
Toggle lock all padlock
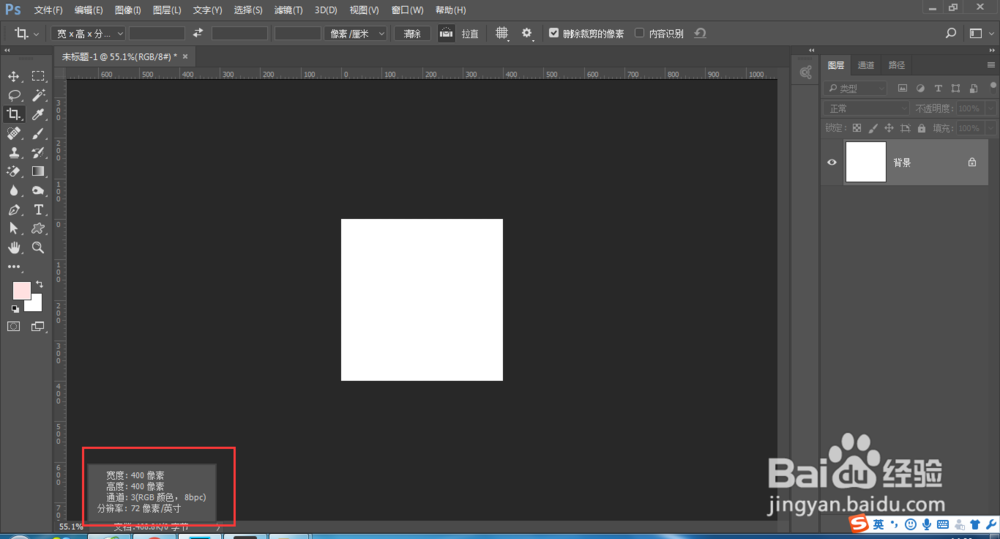pyautogui.click(x=921, y=128)
